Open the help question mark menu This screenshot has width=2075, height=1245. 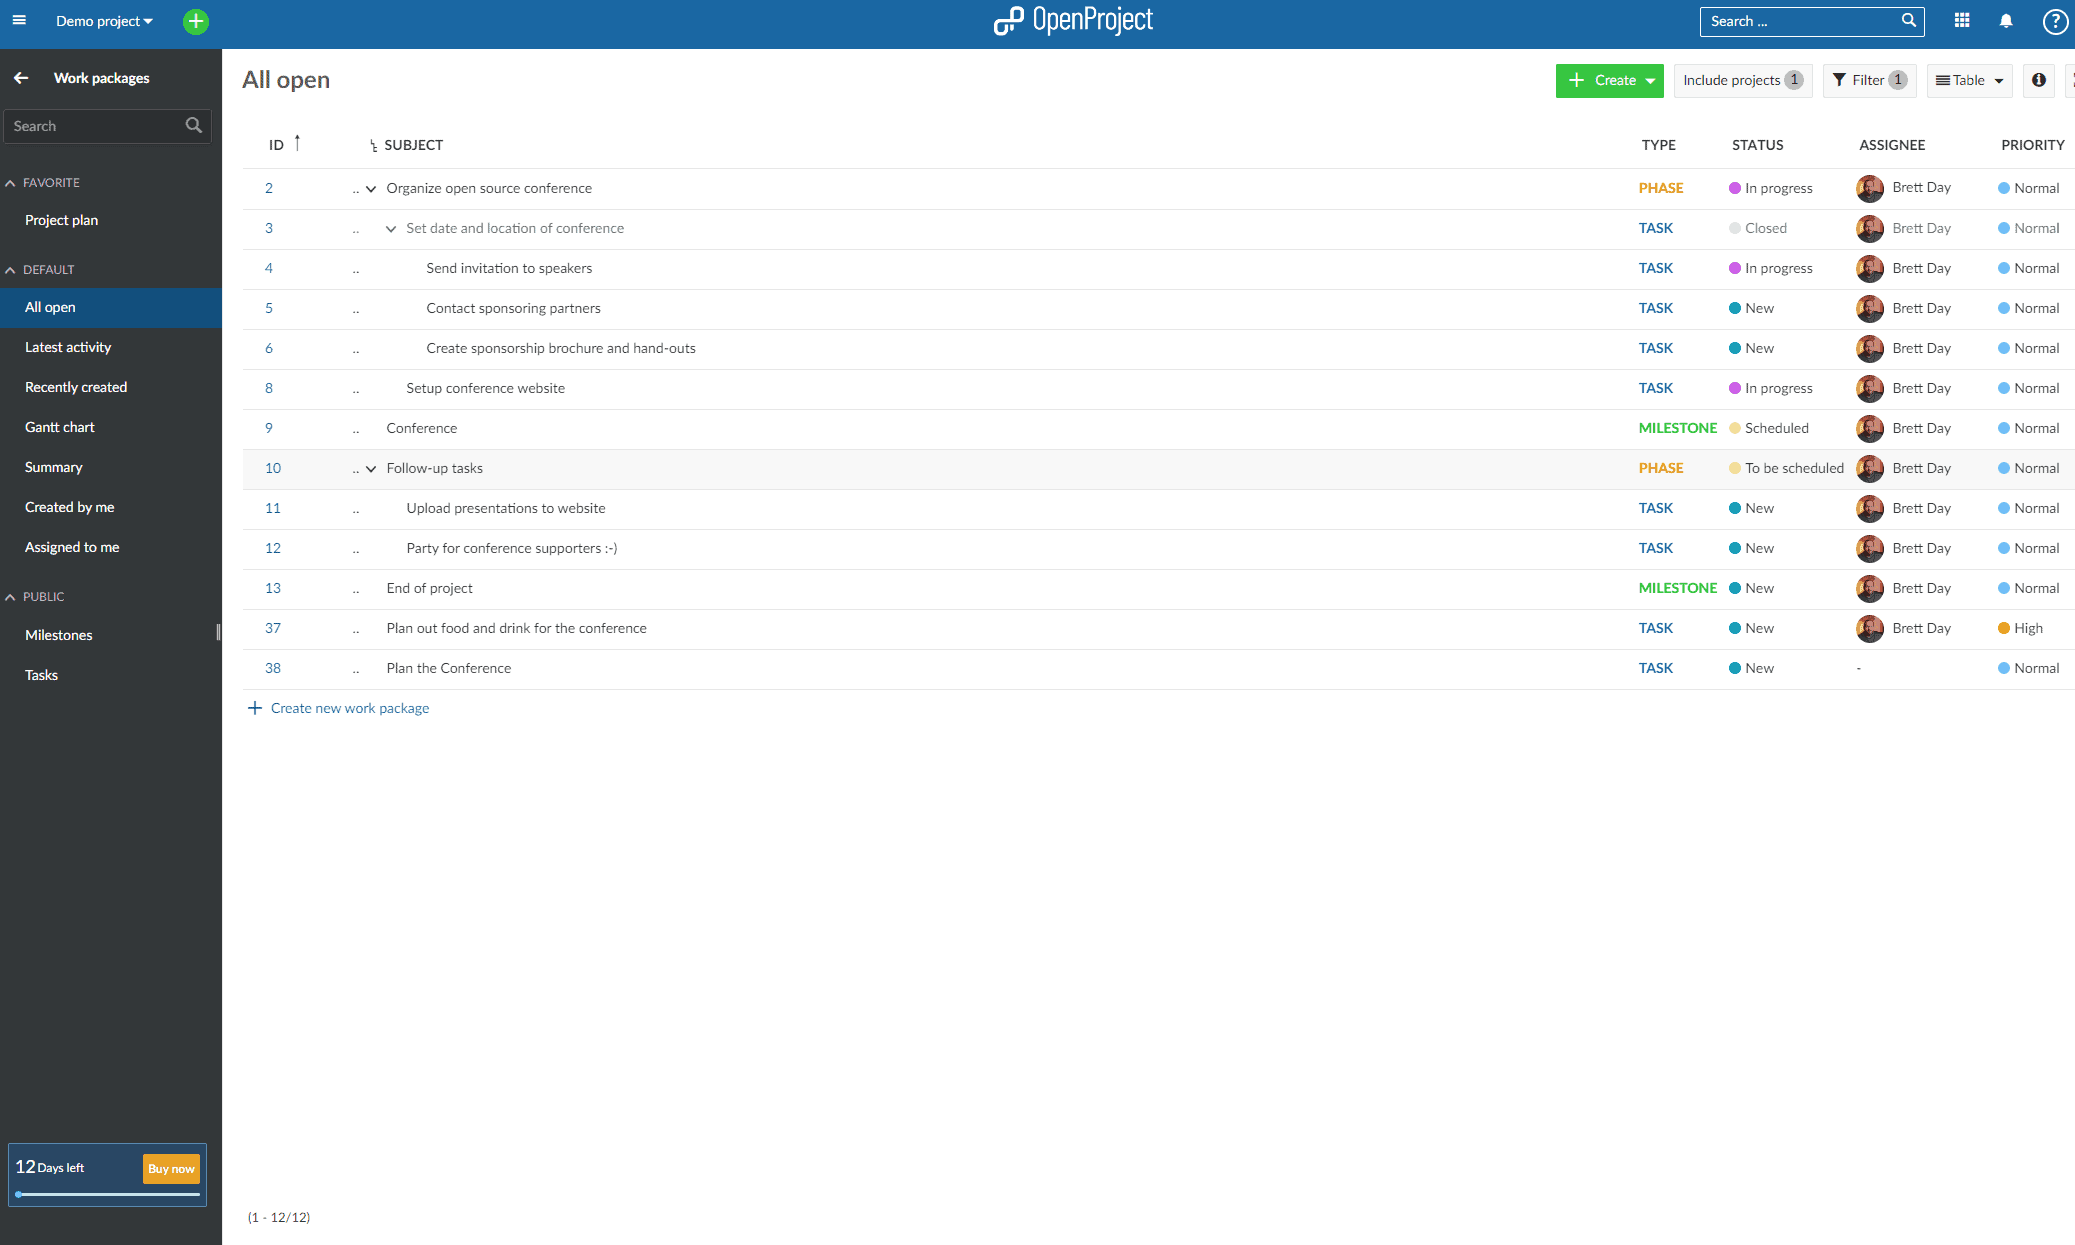[2054, 21]
